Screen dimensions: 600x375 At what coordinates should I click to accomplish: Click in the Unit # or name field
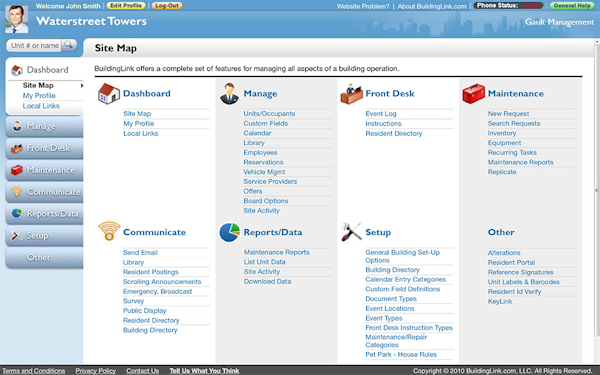point(34,45)
